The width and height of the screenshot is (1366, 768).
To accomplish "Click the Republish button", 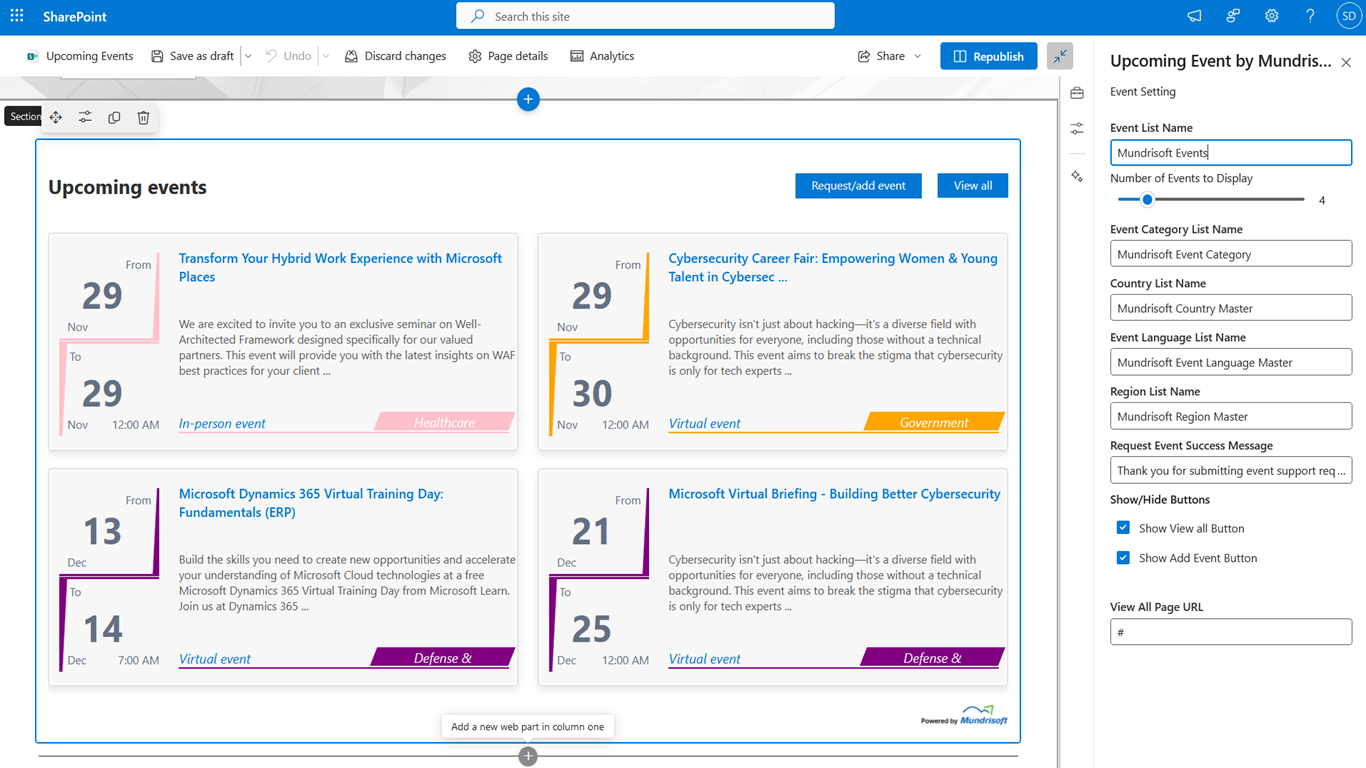I will click(988, 56).
